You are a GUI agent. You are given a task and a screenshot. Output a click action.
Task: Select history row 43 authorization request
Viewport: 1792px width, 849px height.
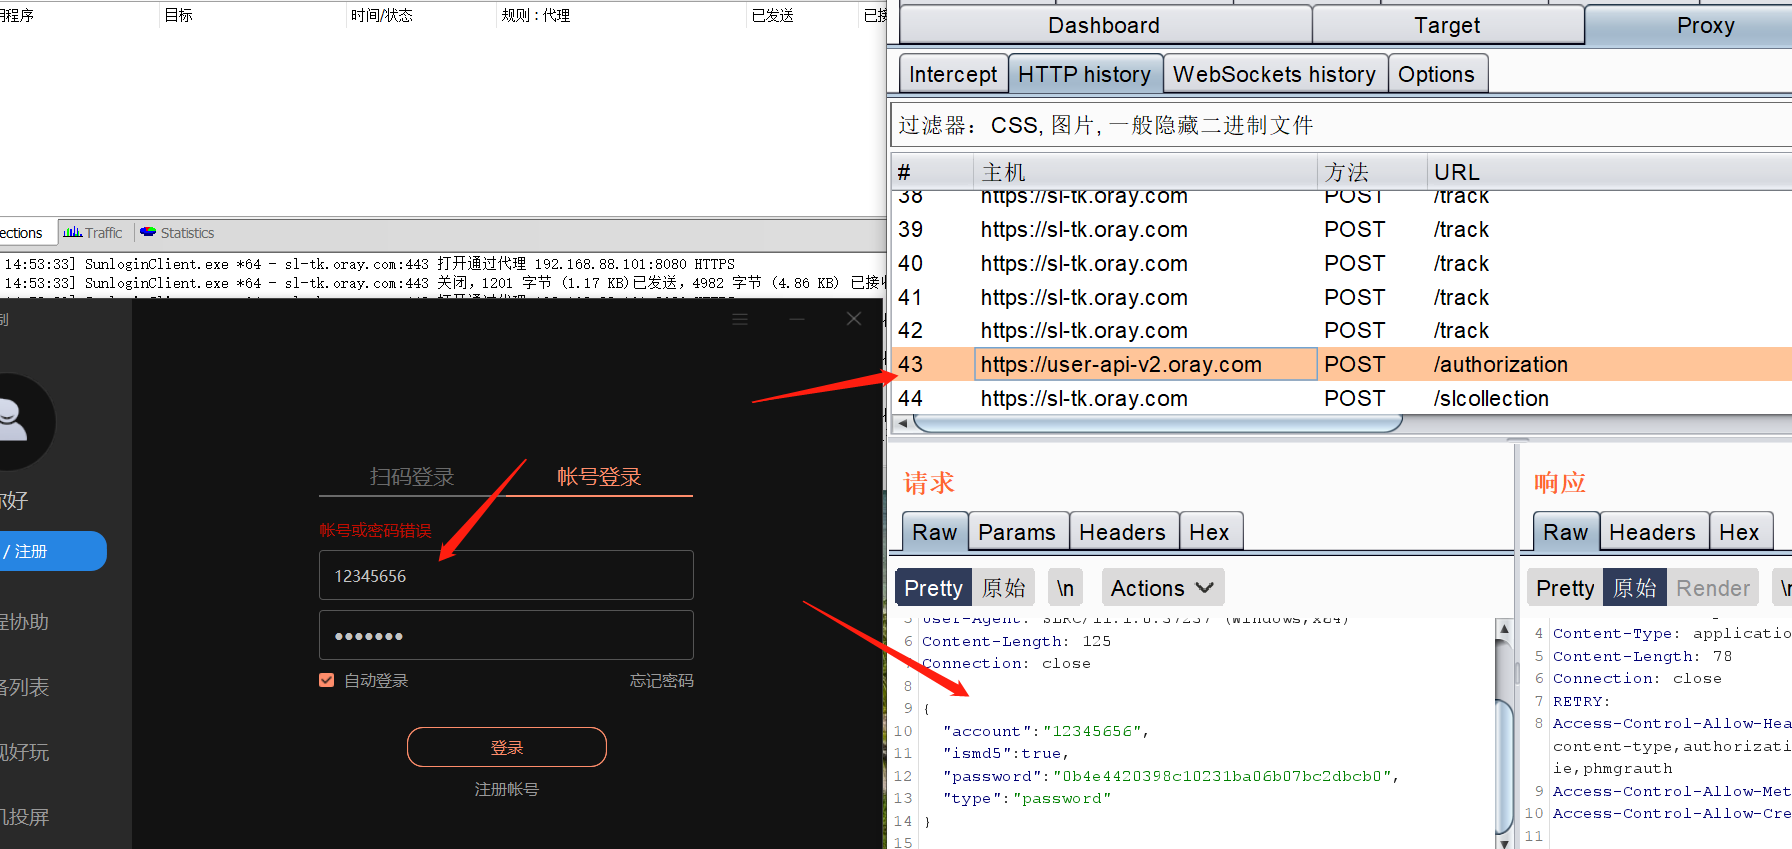point(1340,364)
